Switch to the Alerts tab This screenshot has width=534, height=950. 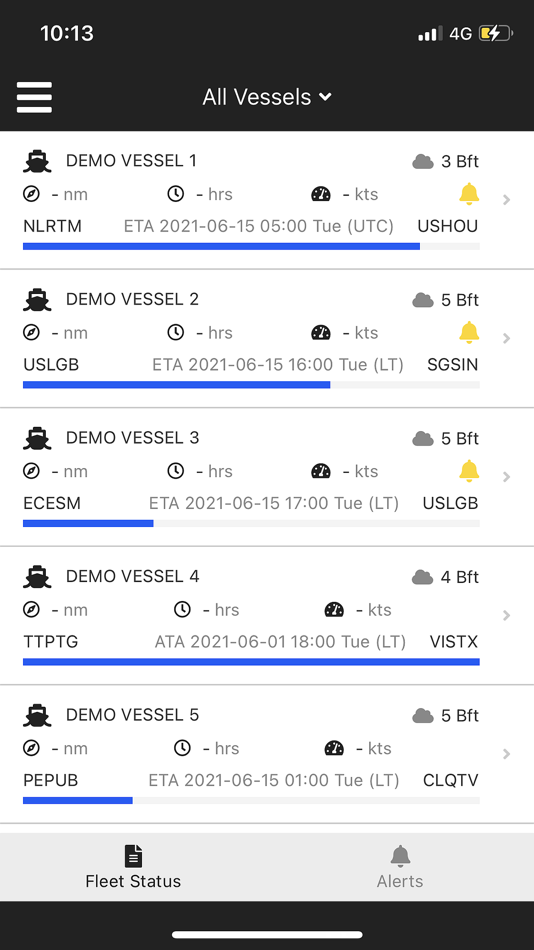point(400,867)
